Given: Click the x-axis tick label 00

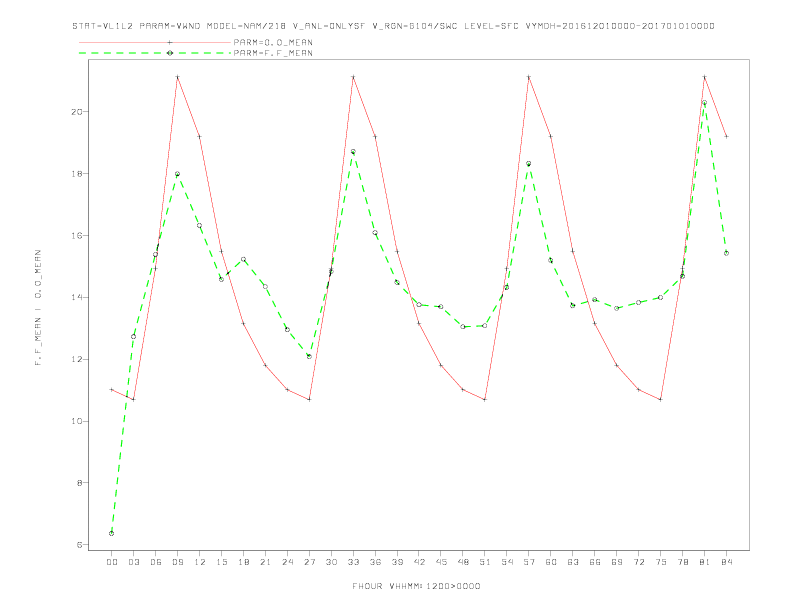Looking at the screenshot, I should (x=112, y=562).
